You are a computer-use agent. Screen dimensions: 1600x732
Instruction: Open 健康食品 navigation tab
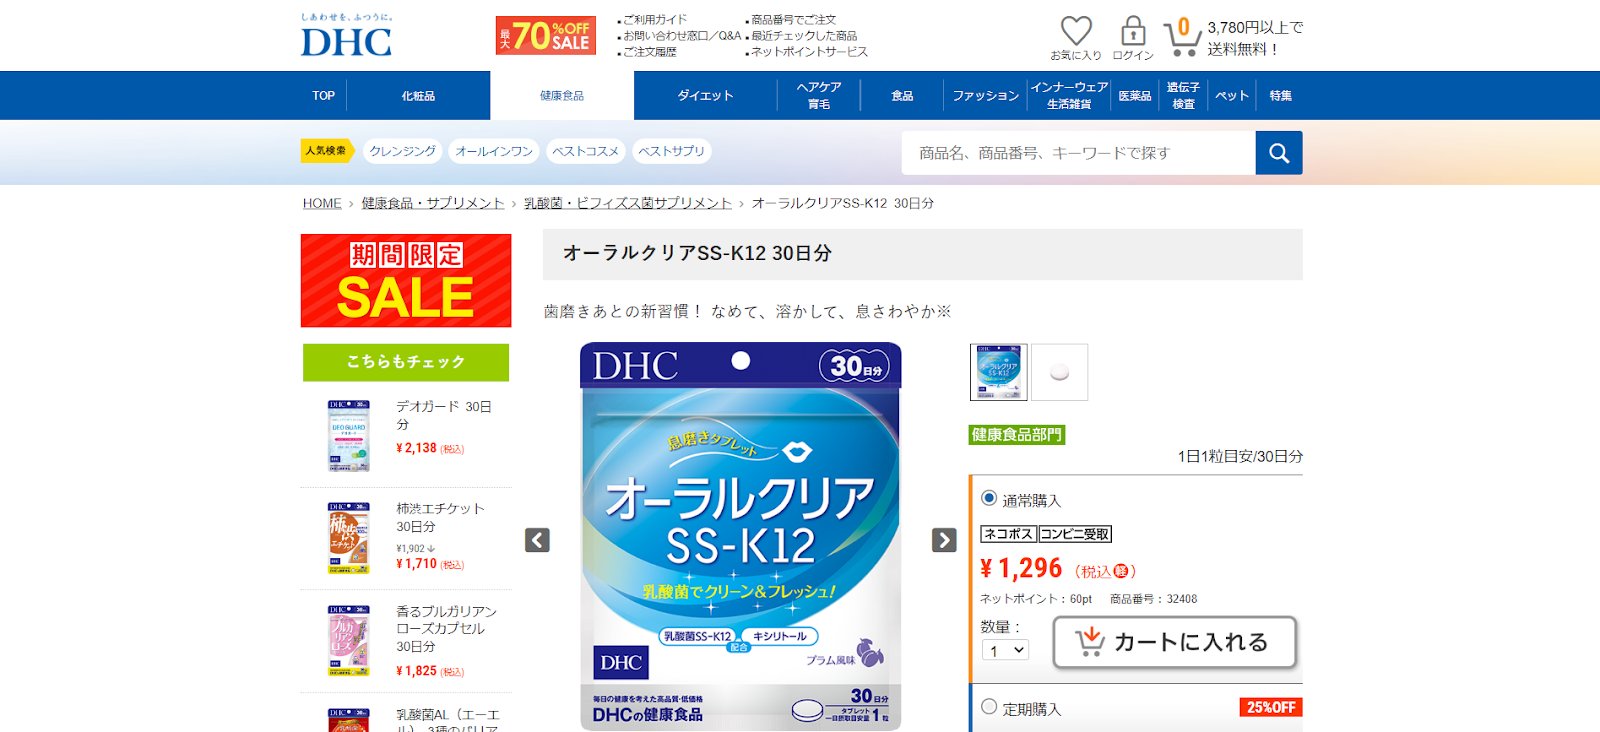point(562,96)
